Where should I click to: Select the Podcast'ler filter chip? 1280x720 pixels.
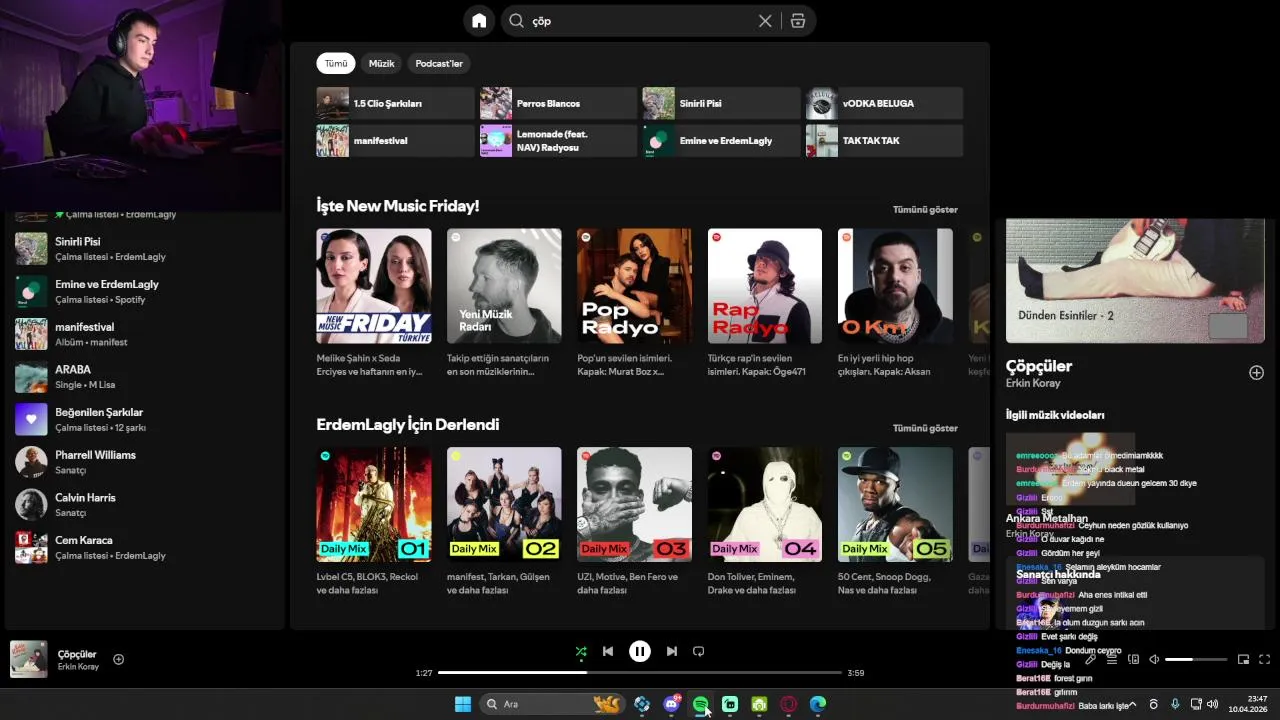point(439,63)
